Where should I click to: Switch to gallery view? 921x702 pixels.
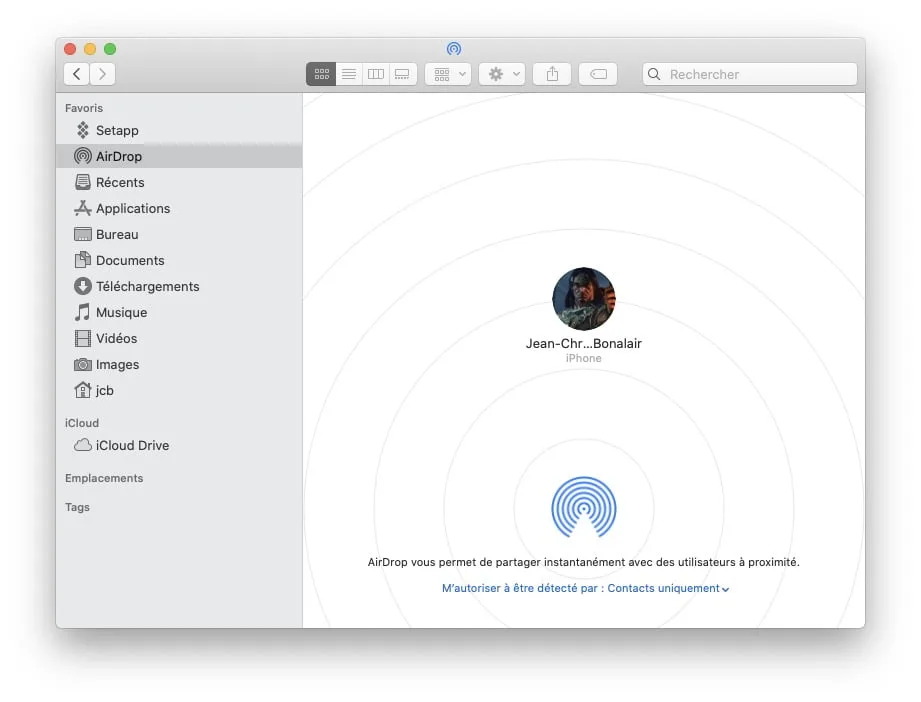click(402, 74)
